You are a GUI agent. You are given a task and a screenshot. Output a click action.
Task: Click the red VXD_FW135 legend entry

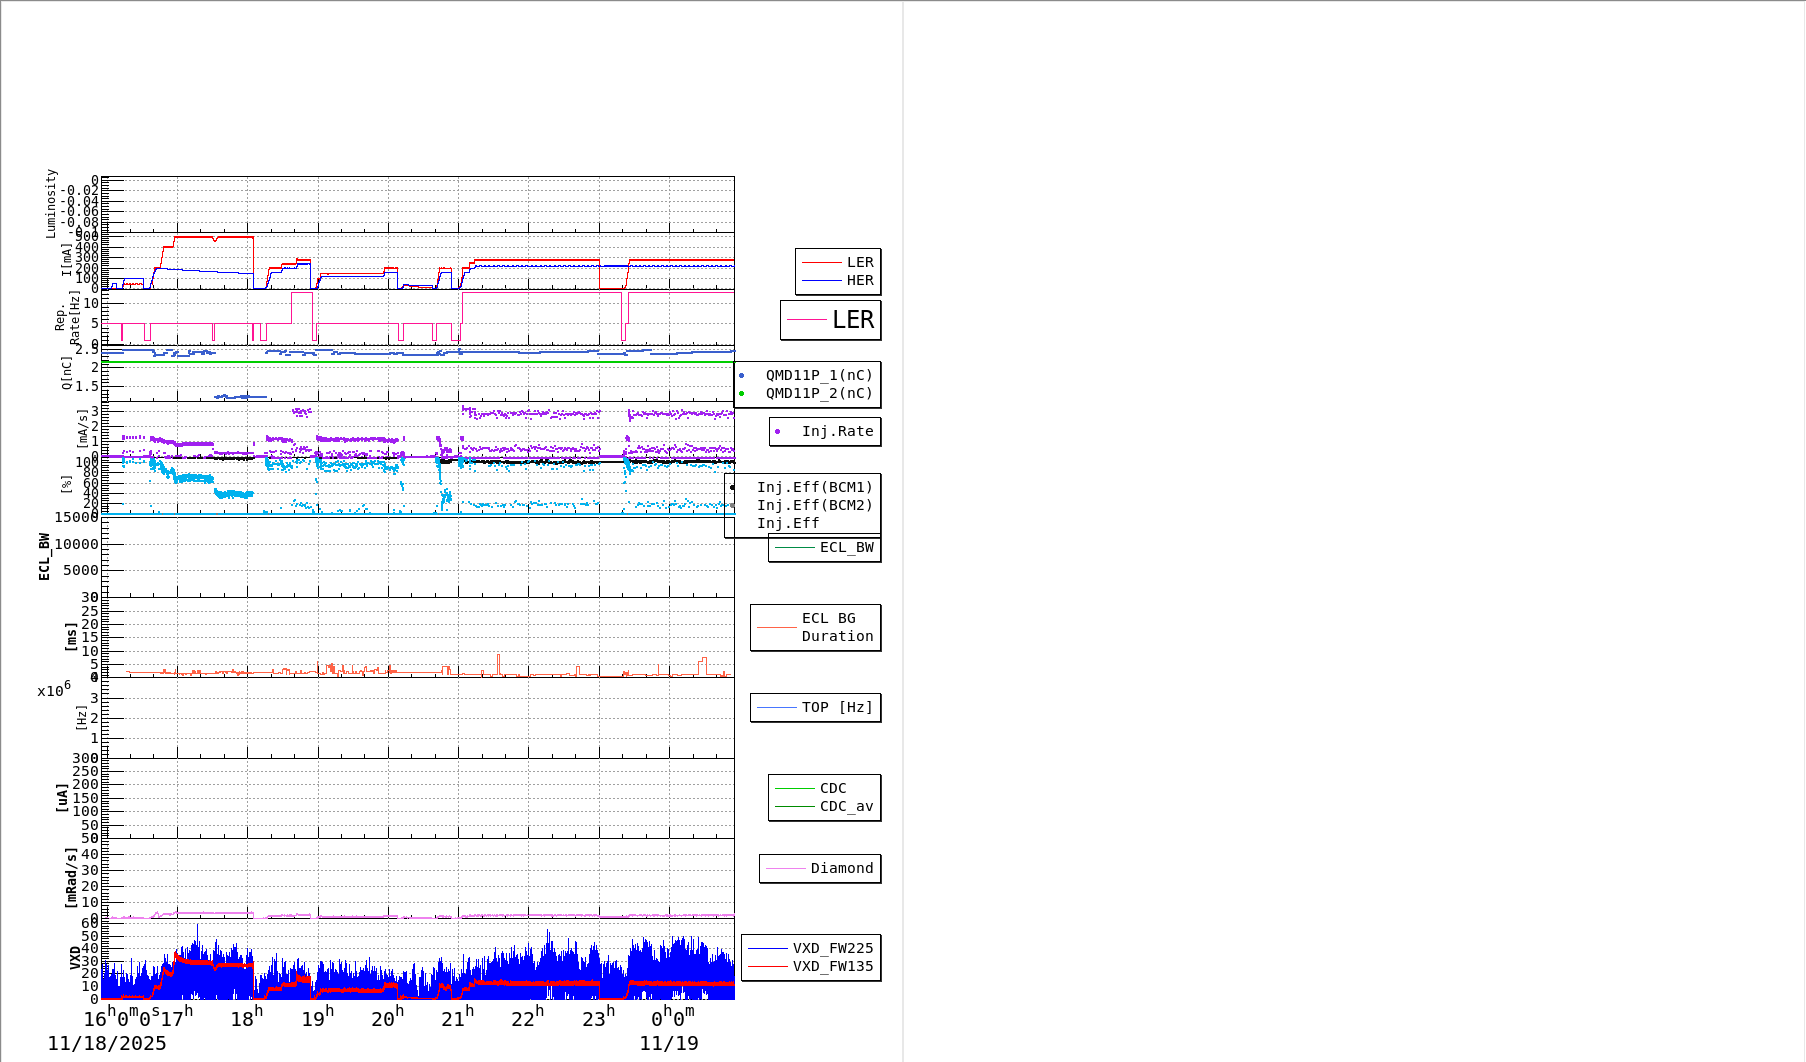pos(832,966)
